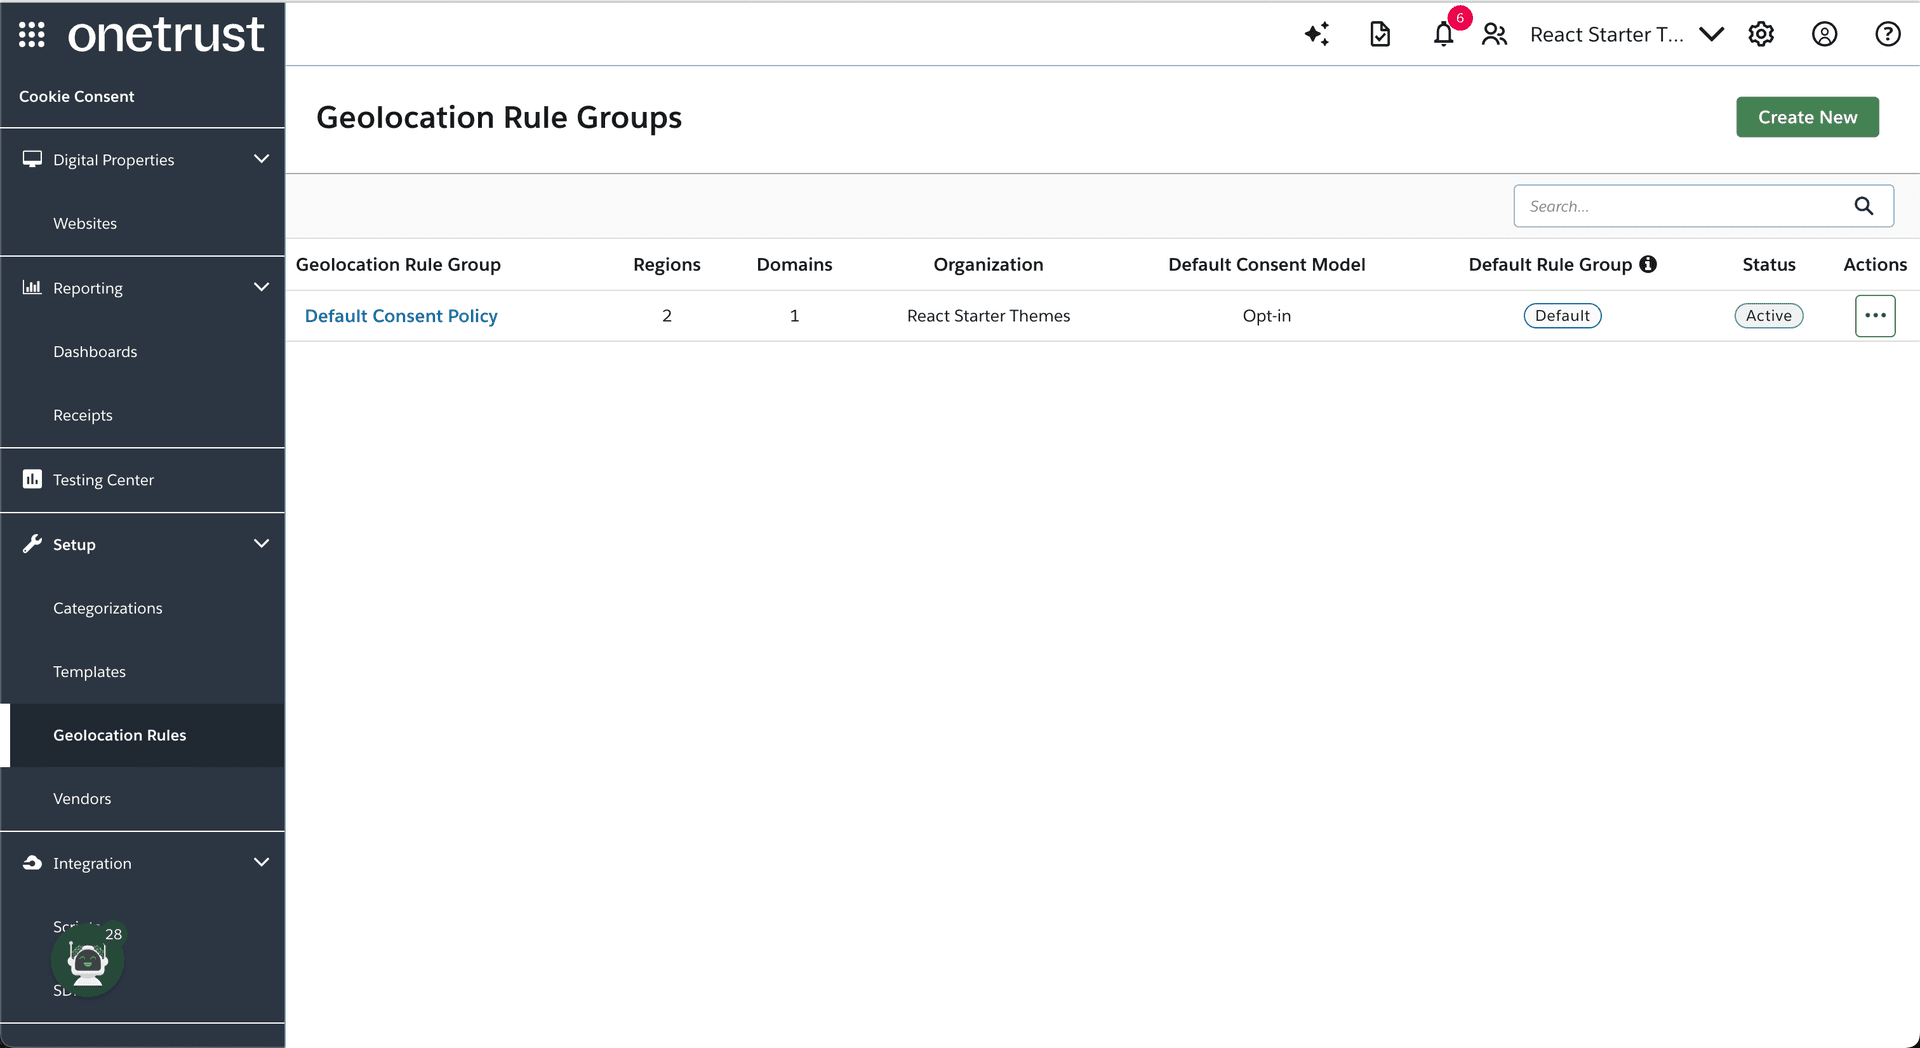The height and width of the screenshot is (1048, 1920).
Task: Open the help question mark icon
Action: tap(1887, 35)
